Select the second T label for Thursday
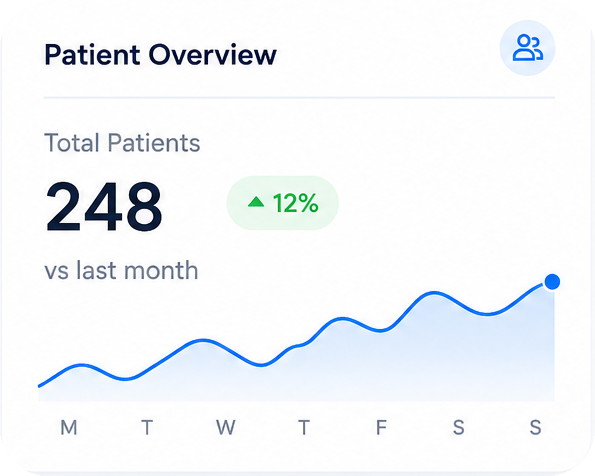 [x=304, y=427]
